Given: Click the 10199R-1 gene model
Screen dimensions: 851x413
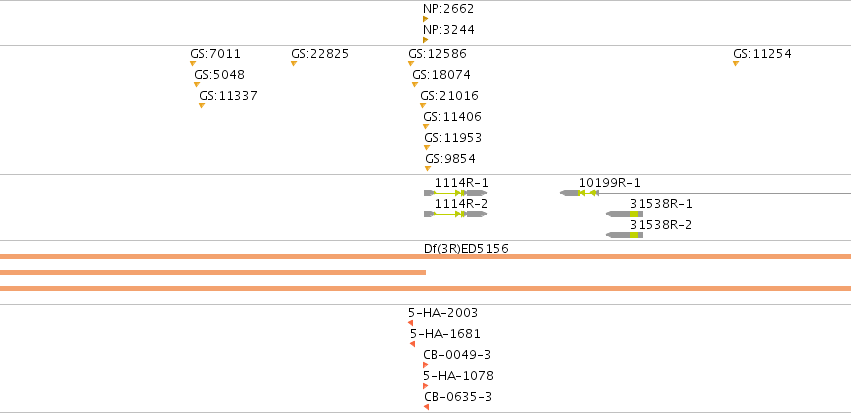Looking at the screenshot, I should tap(706, 193).
